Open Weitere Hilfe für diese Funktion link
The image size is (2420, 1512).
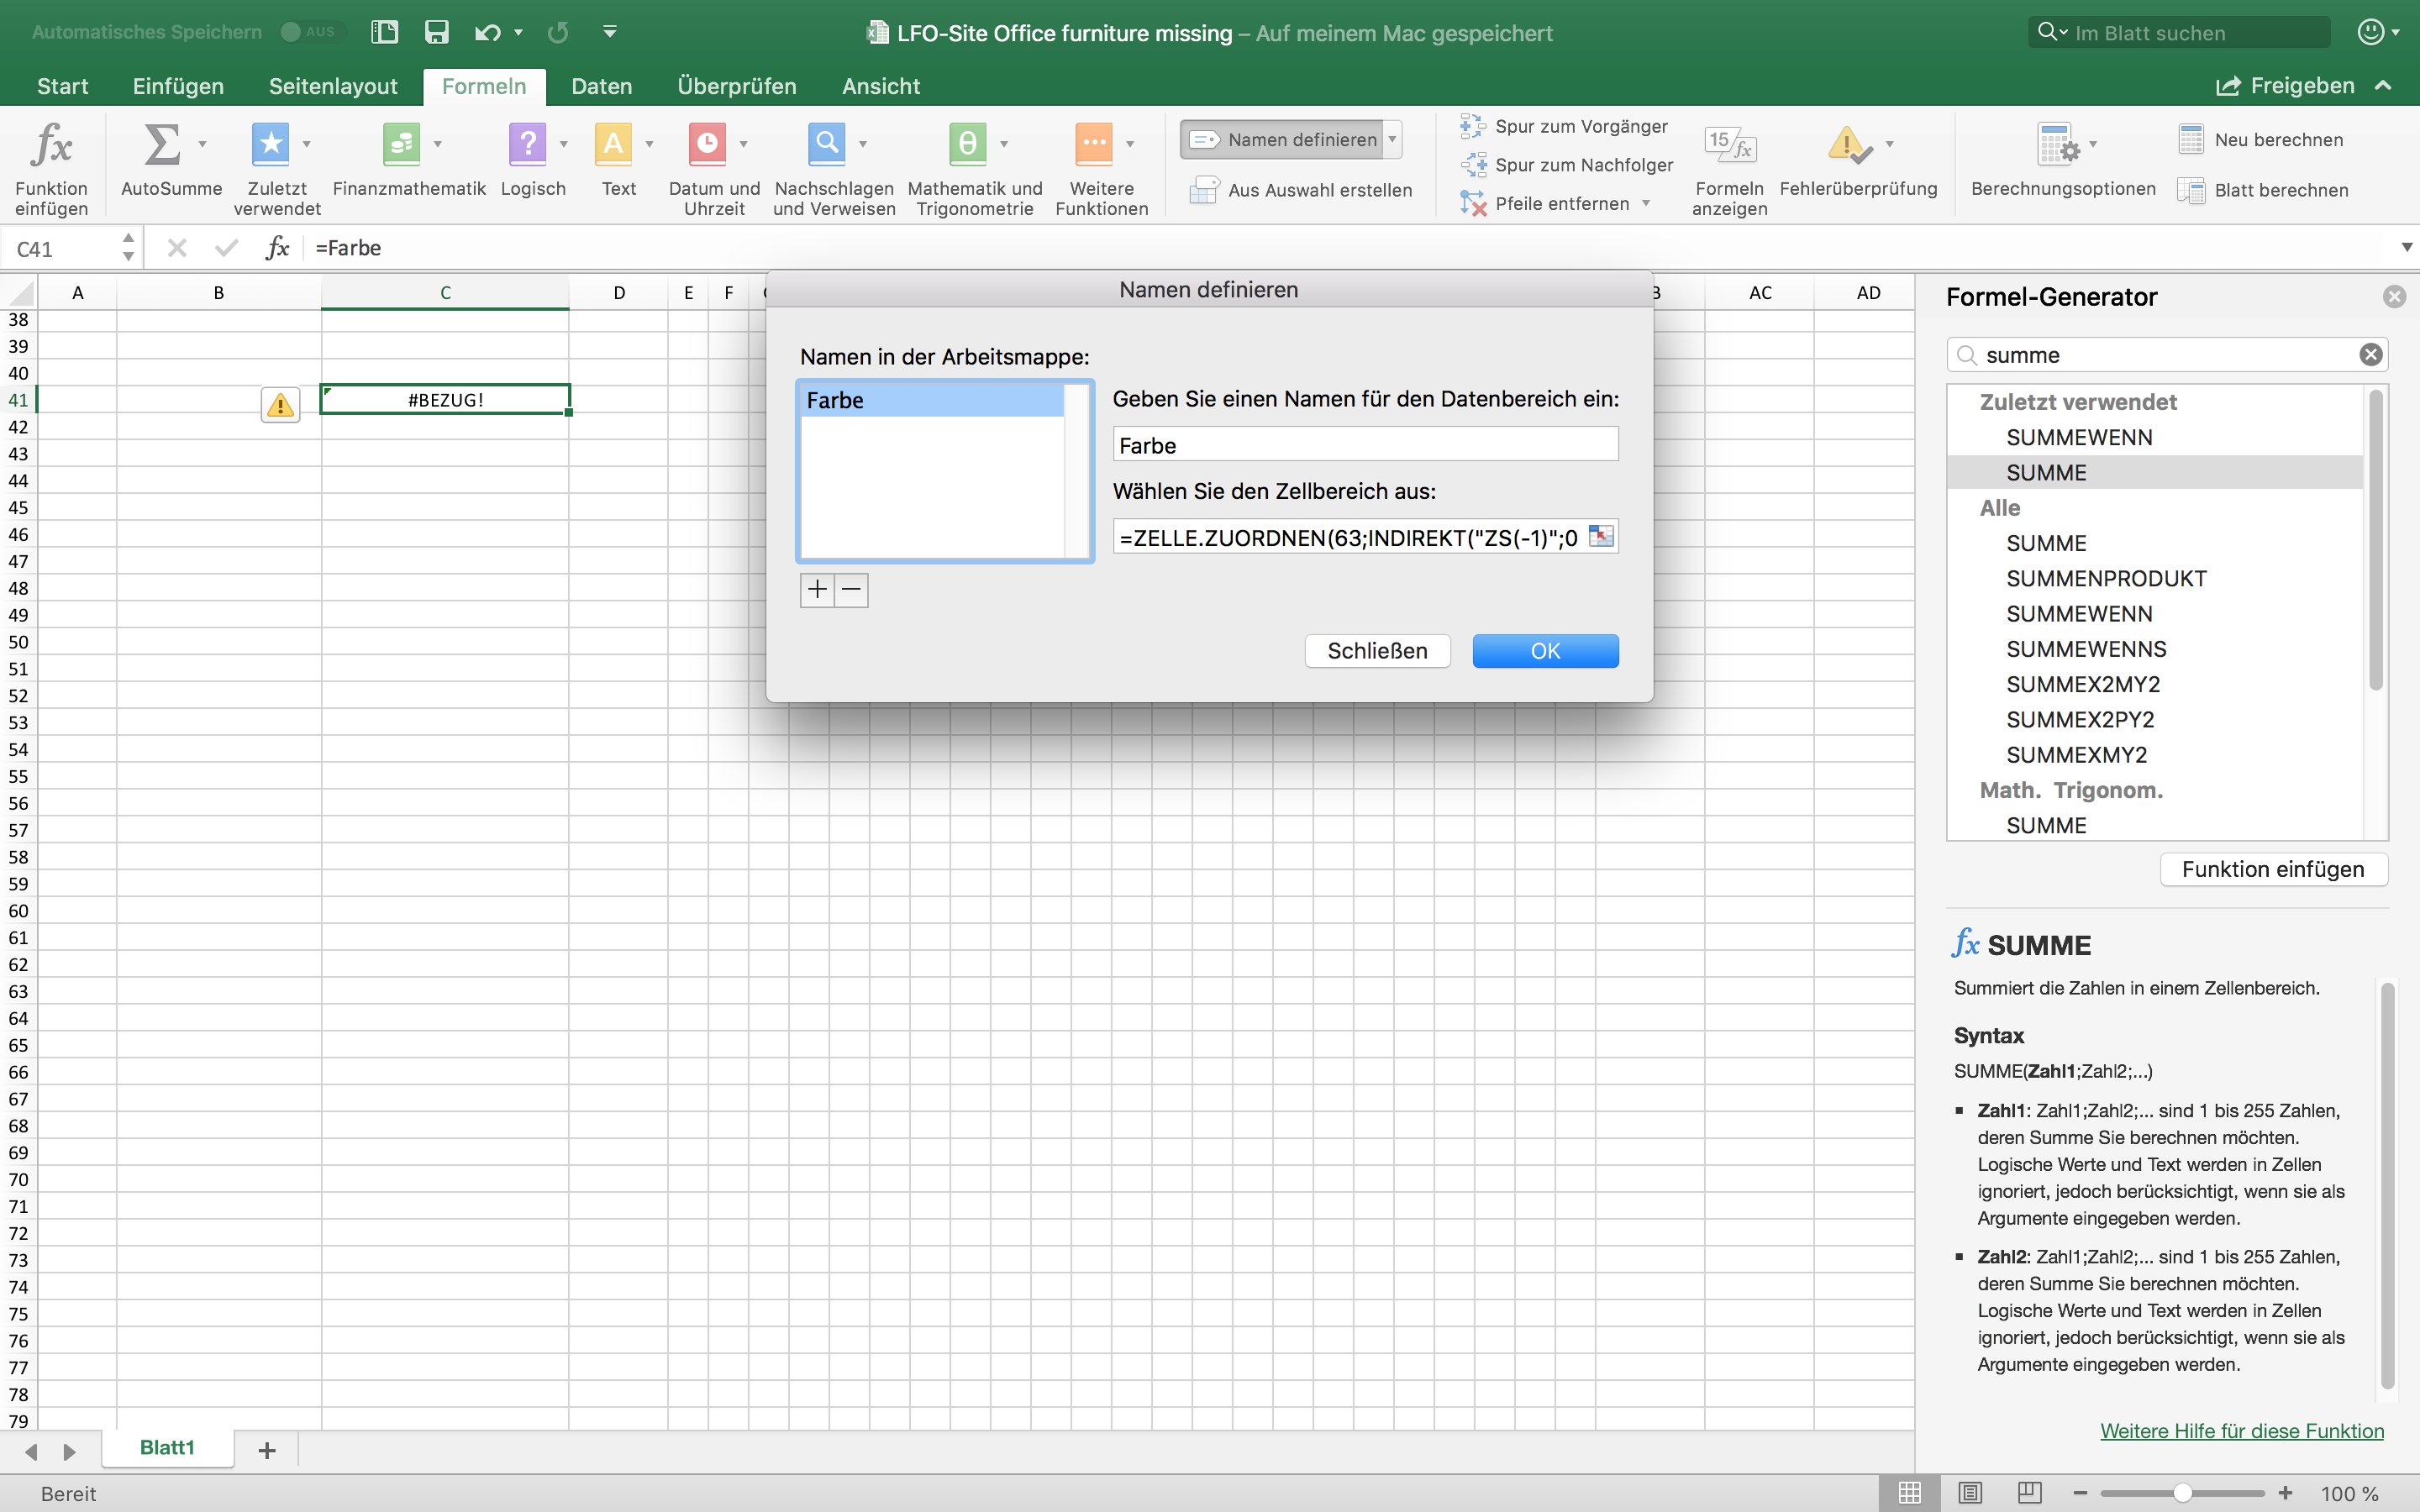[x=2241, y=1431]
